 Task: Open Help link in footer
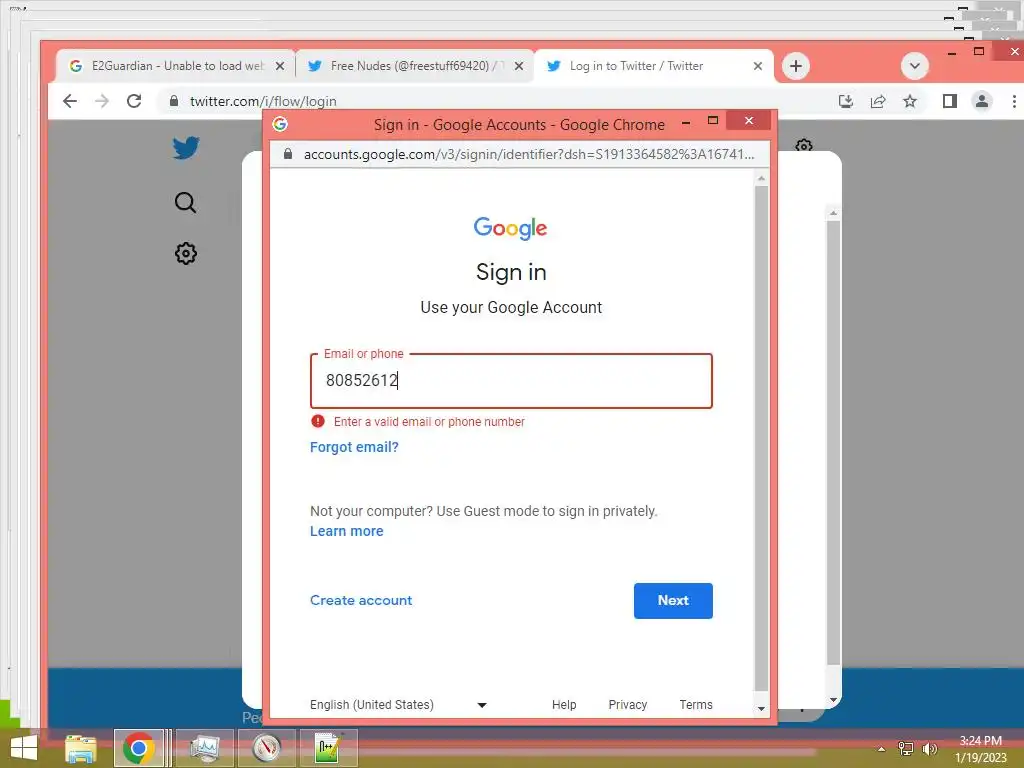click(x=564, y=705)
